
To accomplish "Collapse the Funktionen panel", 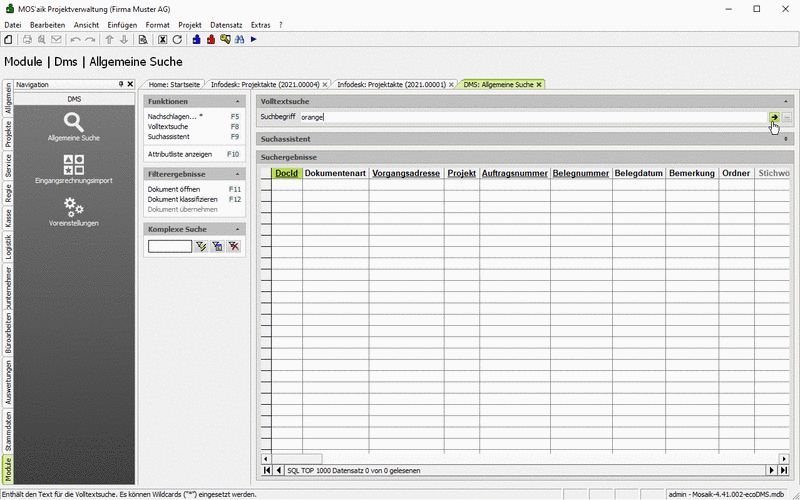I will 238,102.
